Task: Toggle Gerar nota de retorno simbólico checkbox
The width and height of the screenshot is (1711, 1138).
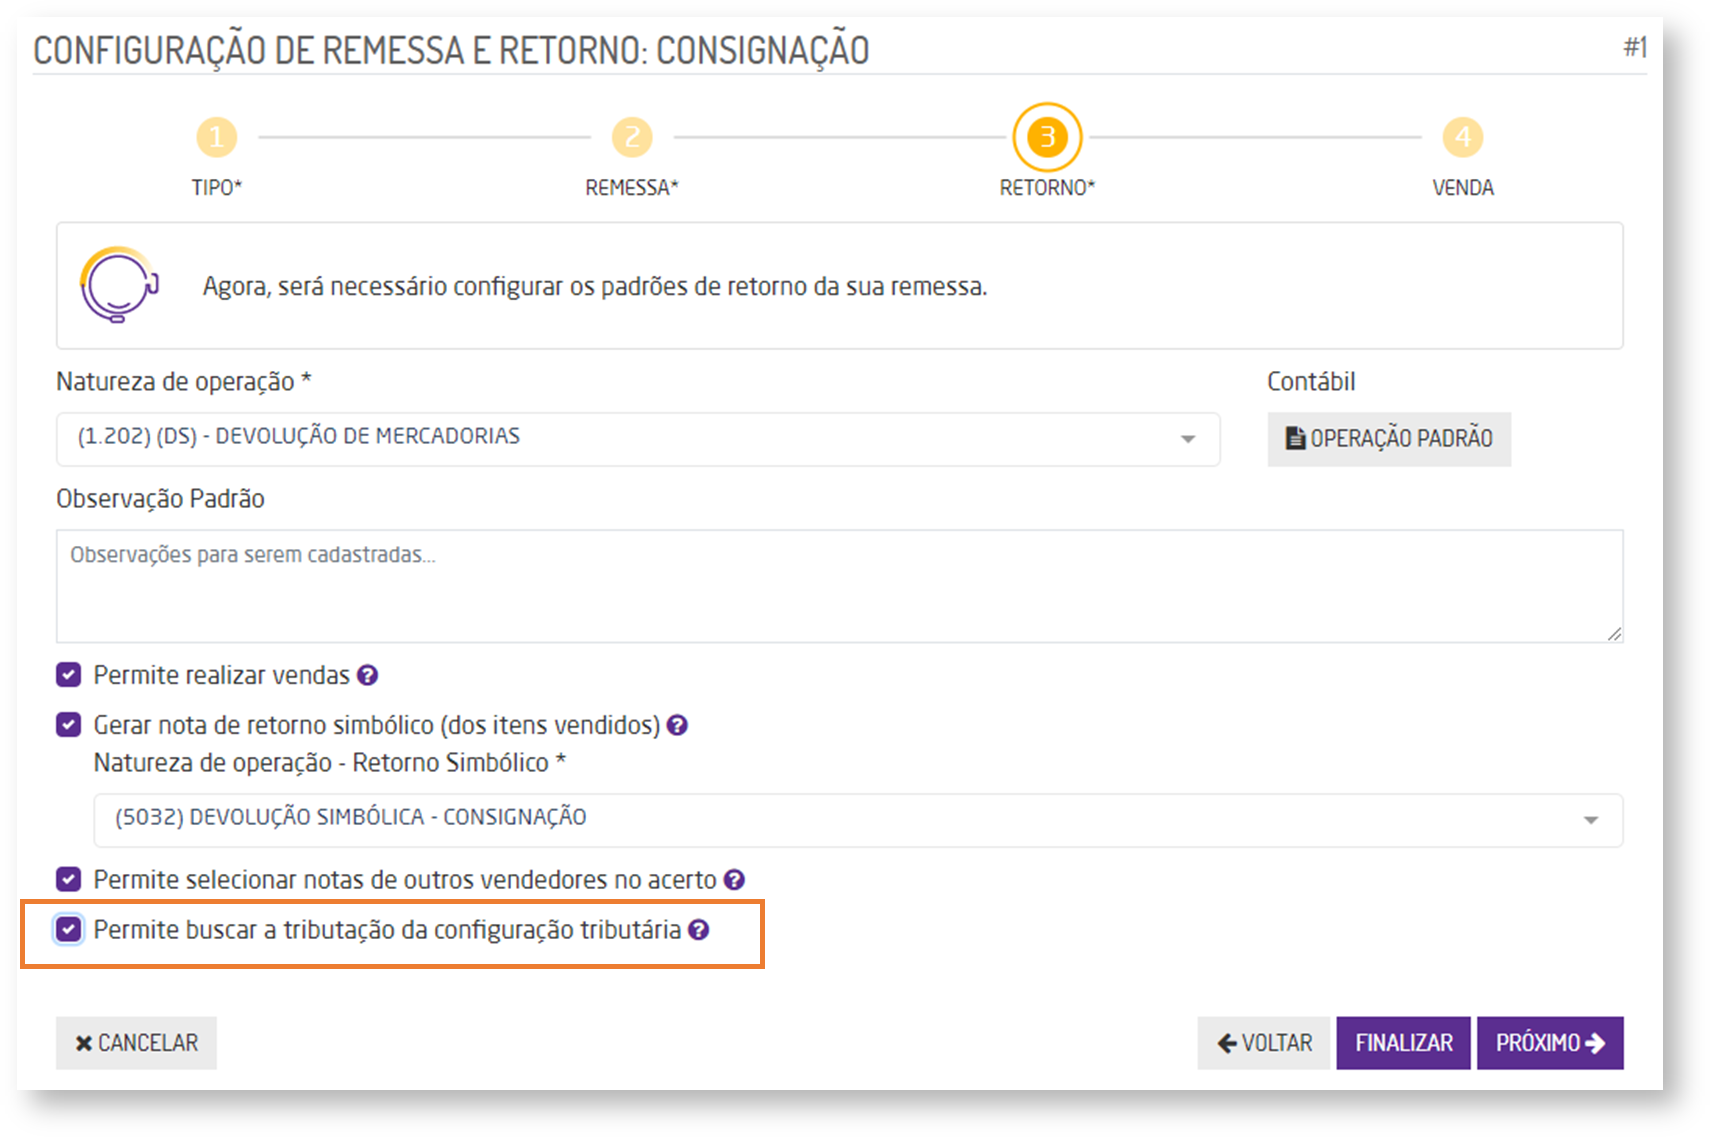Action: point(69,725)
